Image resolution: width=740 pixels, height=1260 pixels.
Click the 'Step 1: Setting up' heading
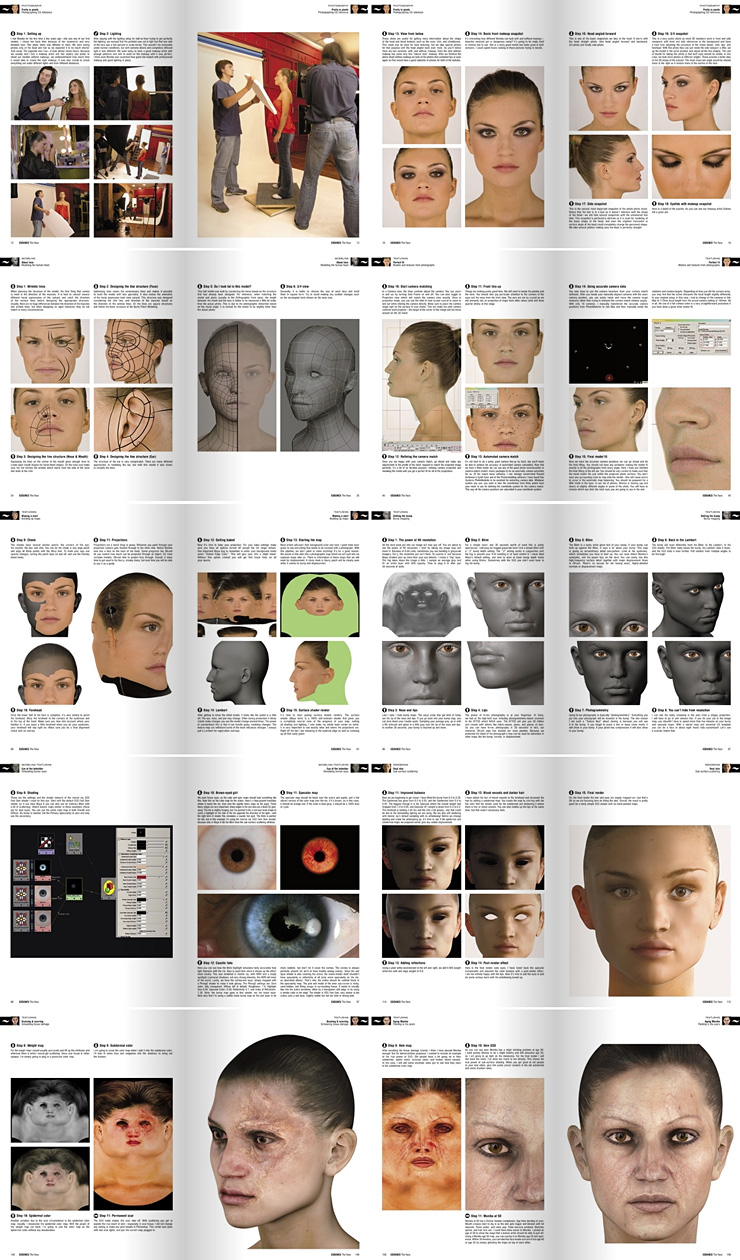(30, 33)
